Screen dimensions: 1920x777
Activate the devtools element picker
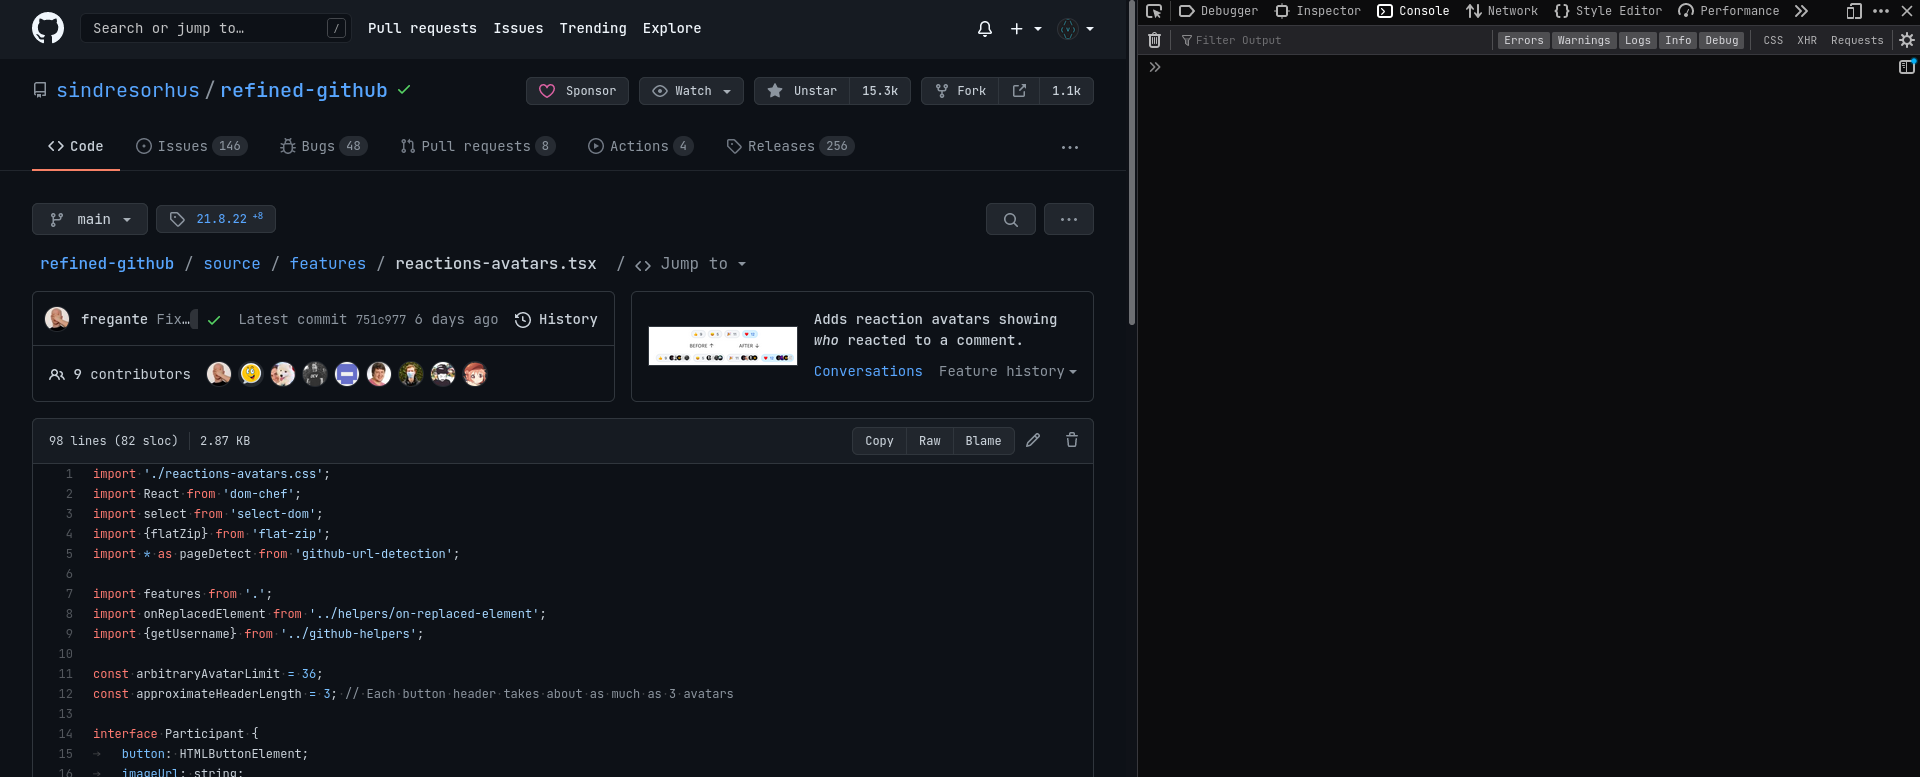(x=1154, y=11)
